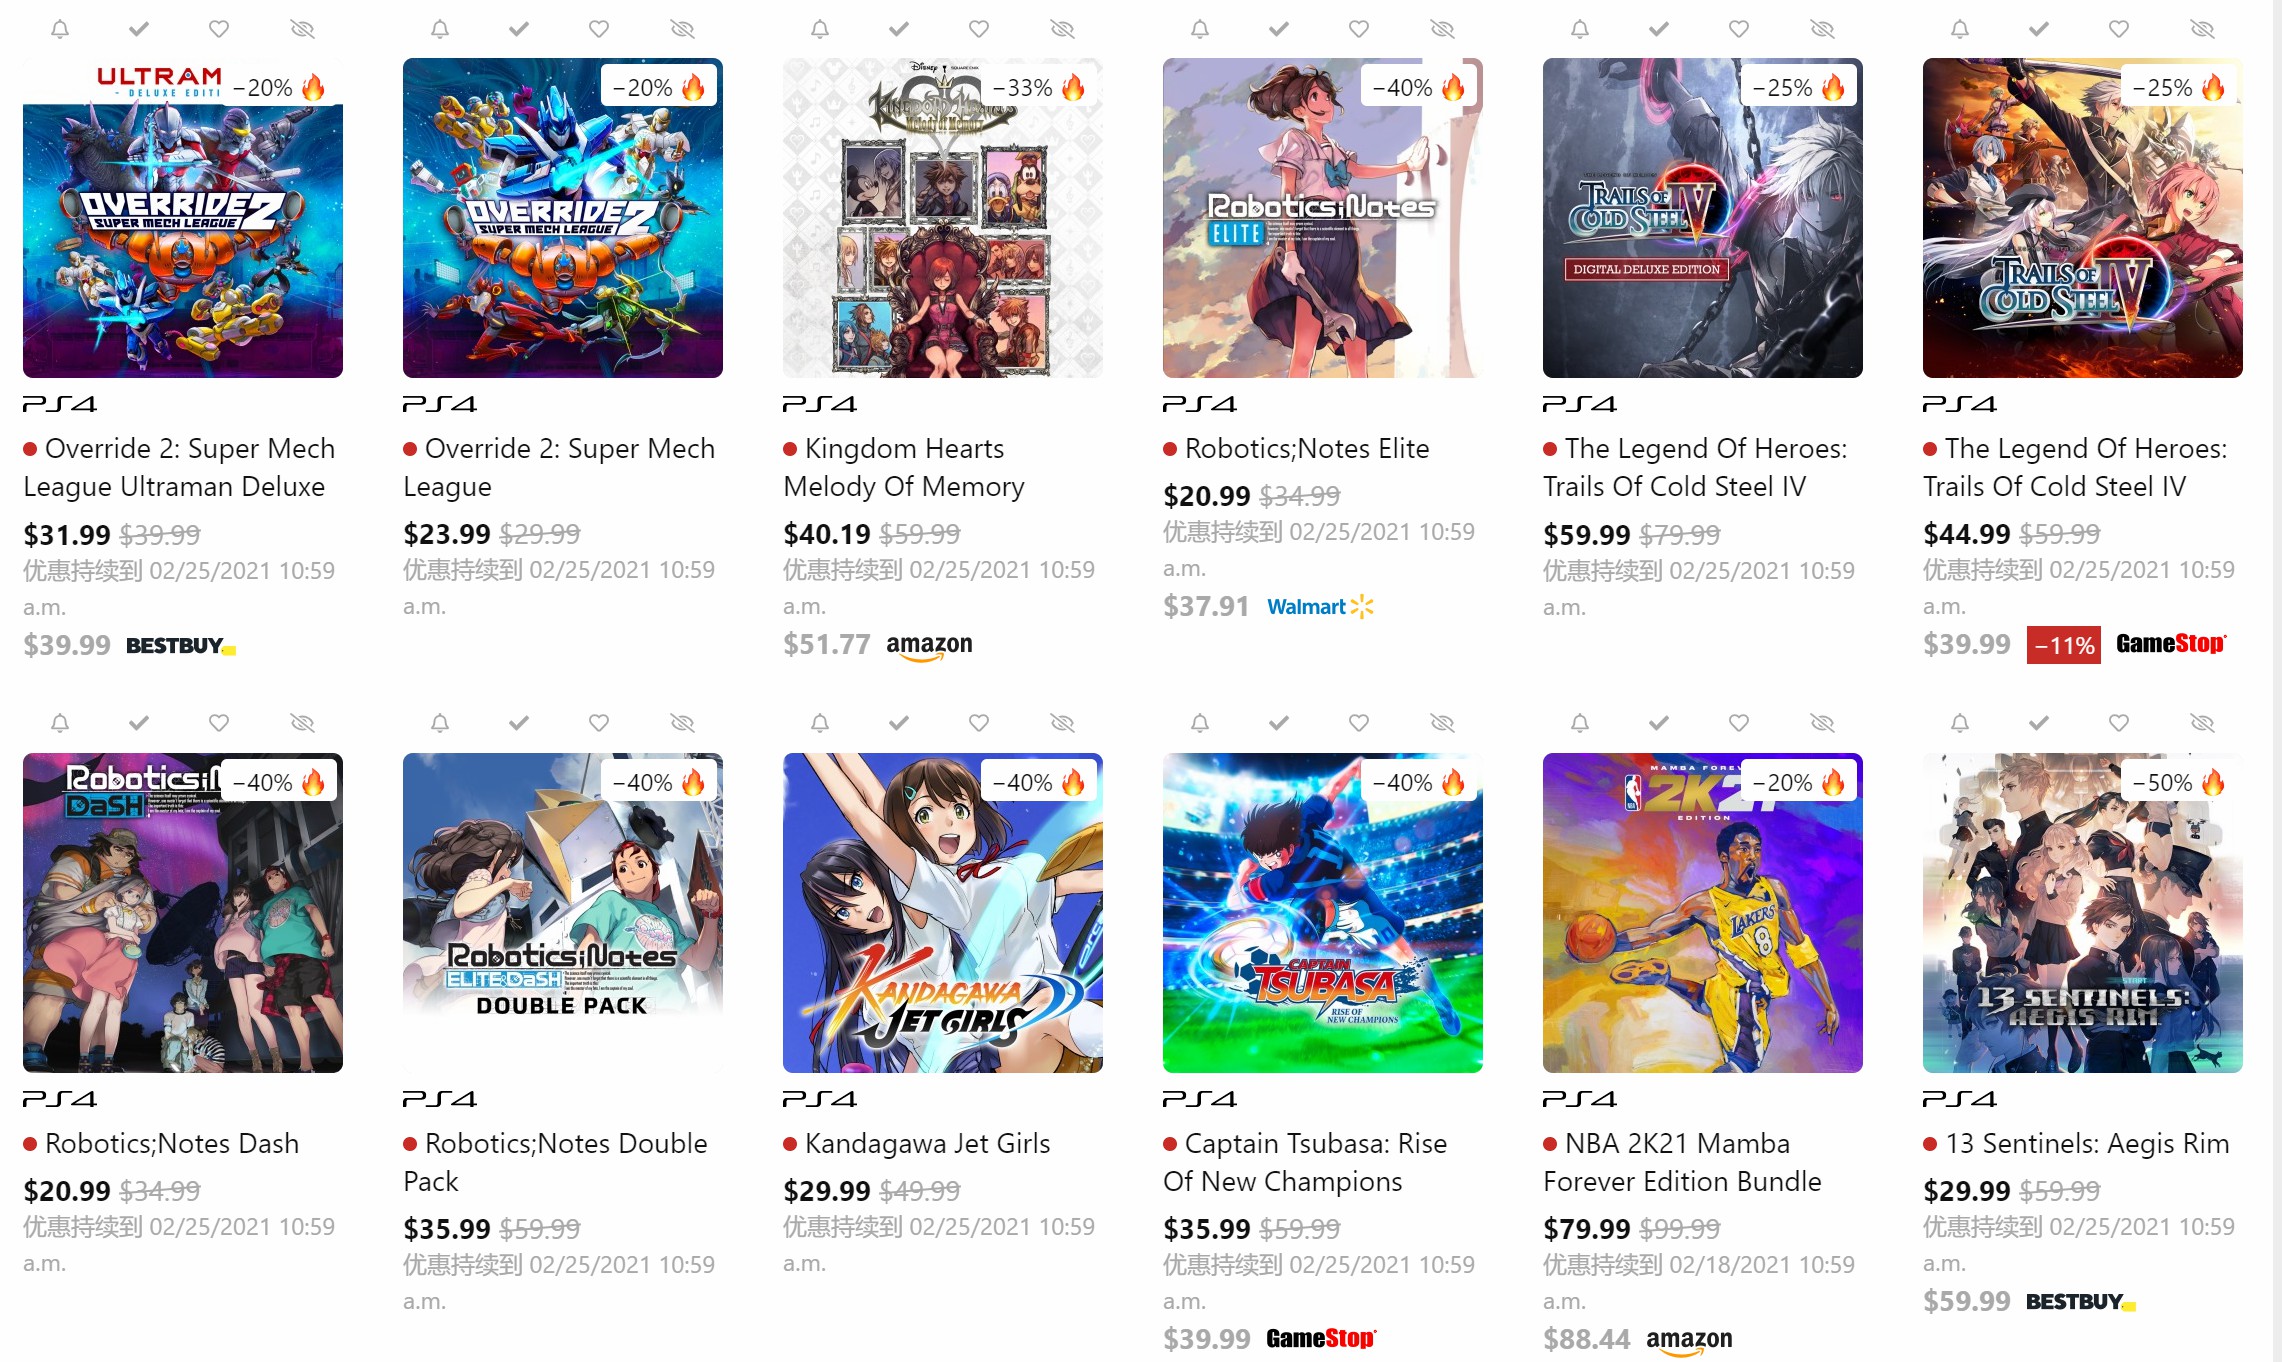Click heart wishlist icon above Kingdom Hearts Melody Of Memory
The width and height of the screenshot is (2282, 1362).
(x=979, y=30)
